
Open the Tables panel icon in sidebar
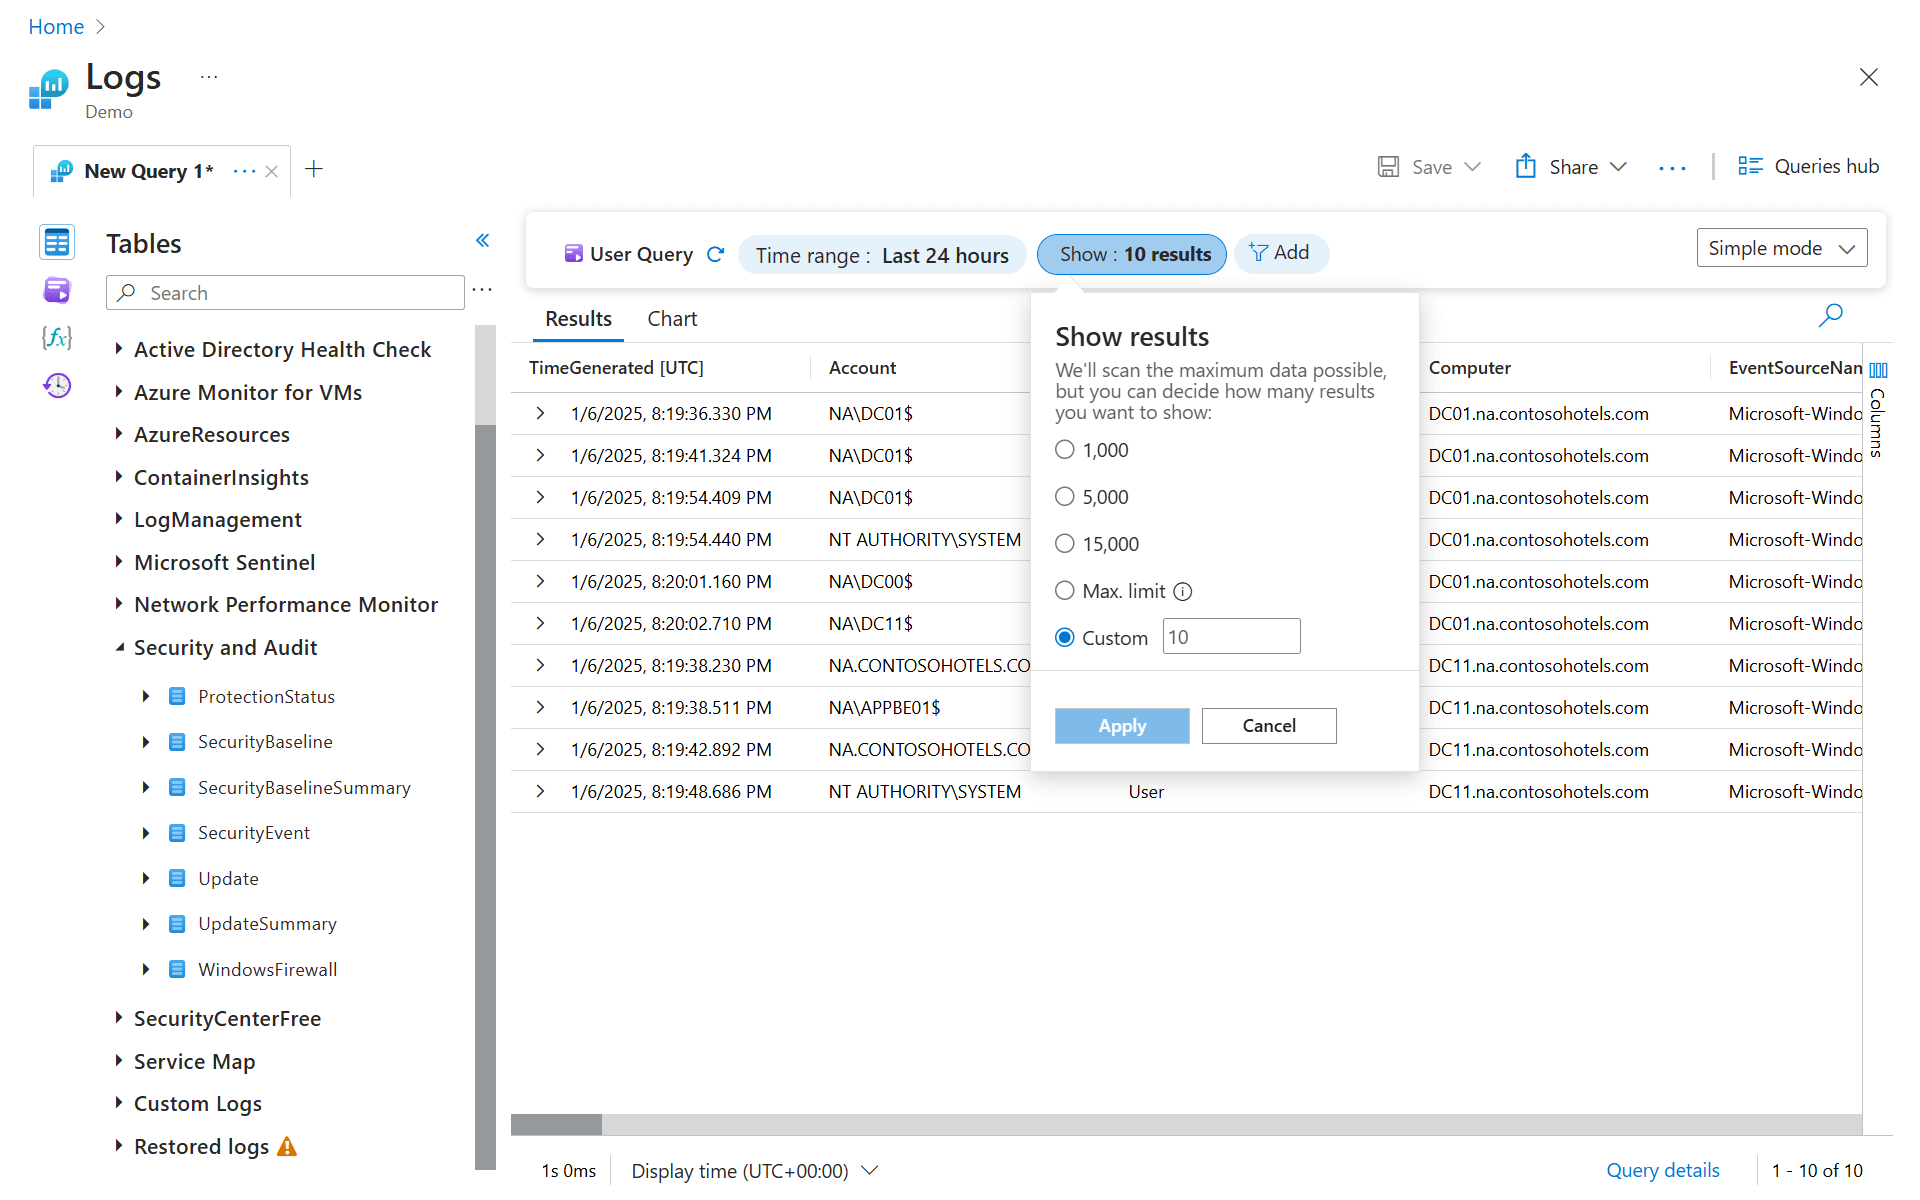point(57,242)
